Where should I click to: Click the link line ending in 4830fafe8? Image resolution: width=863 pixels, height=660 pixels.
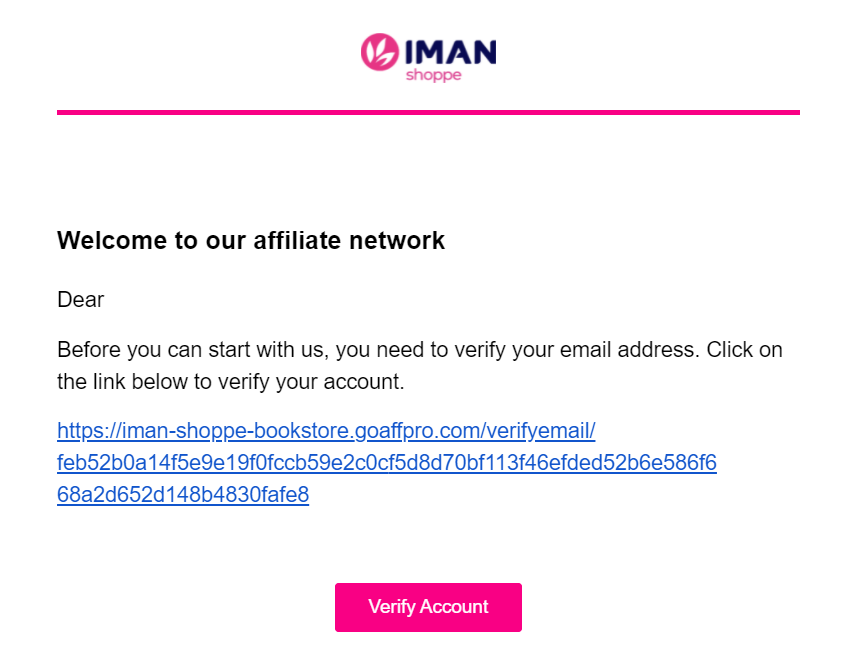pyautogui.click(x=183, y=494)
